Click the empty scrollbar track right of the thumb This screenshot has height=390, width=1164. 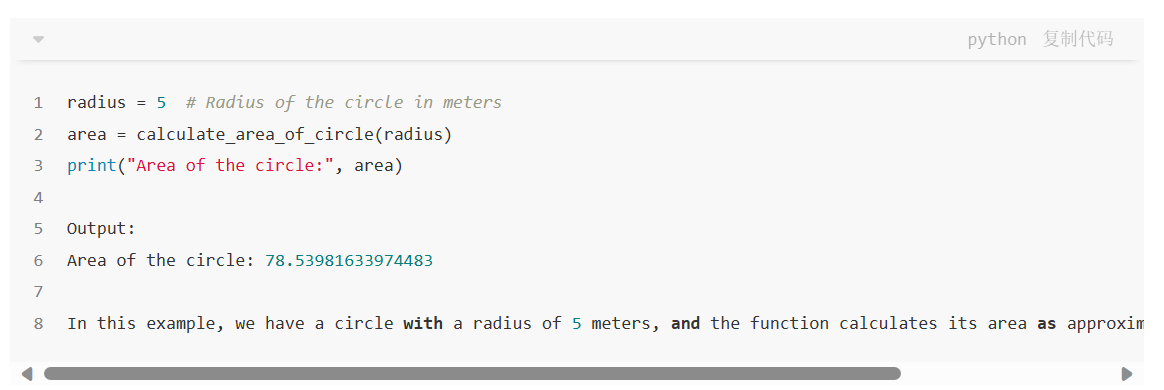1010,374
